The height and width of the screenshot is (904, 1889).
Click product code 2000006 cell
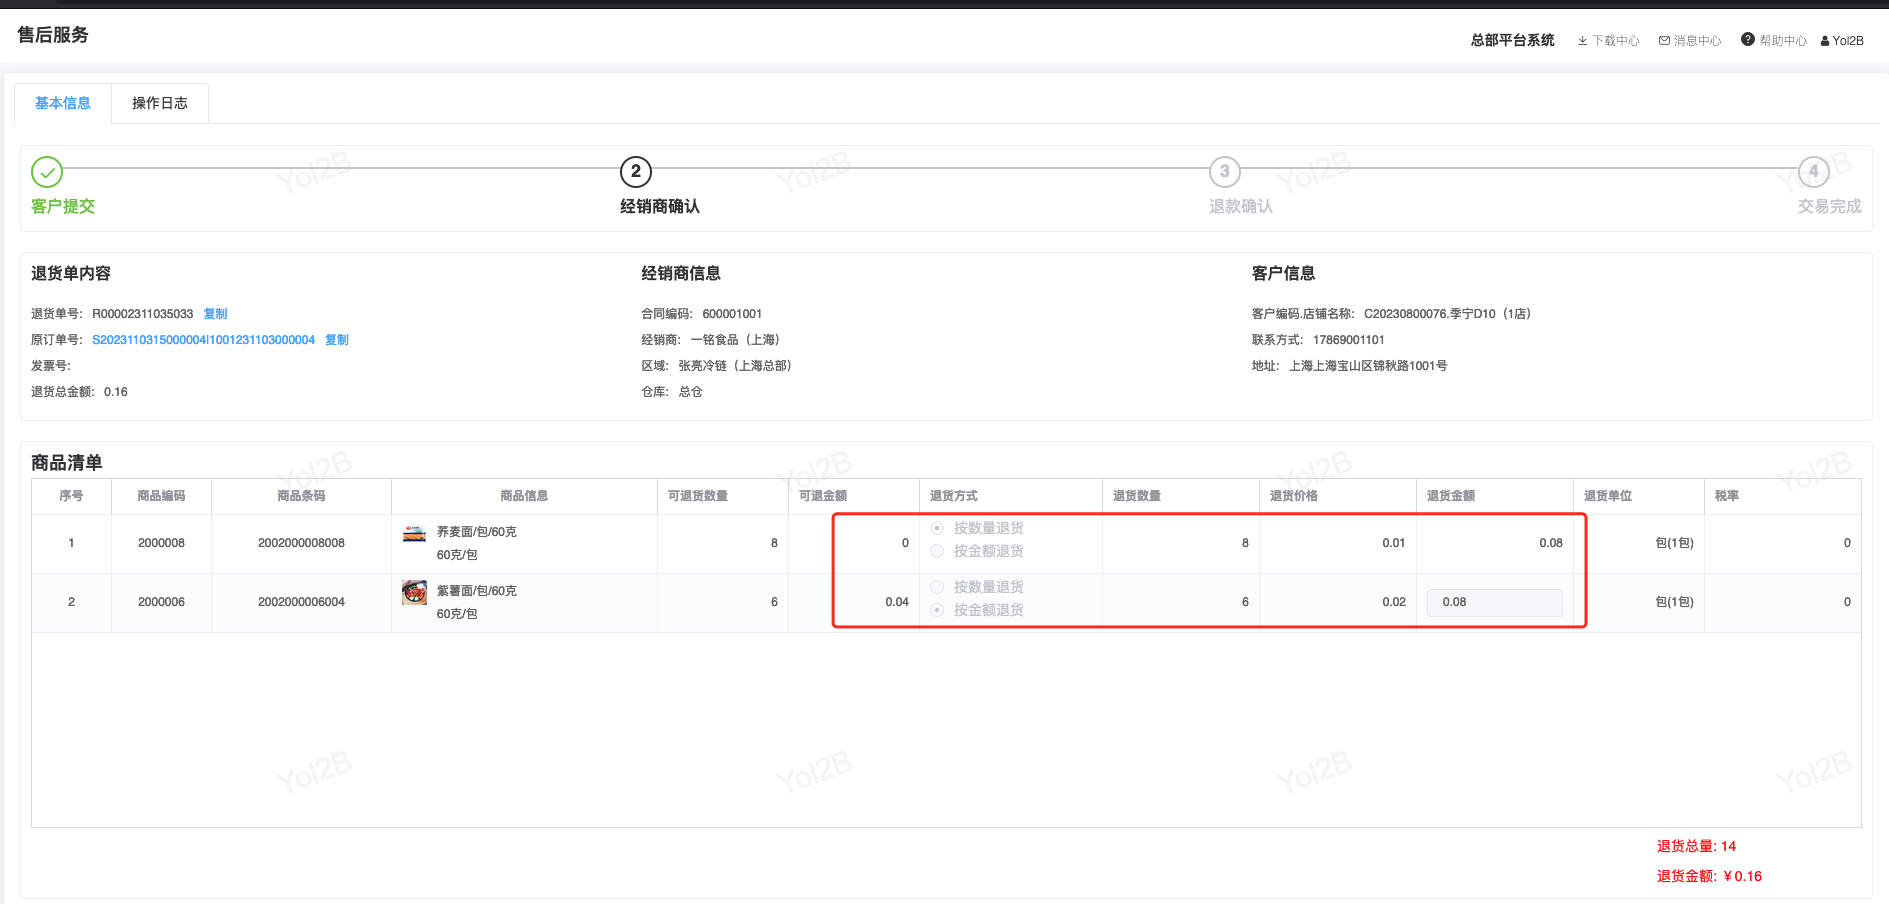click(161, 602)
